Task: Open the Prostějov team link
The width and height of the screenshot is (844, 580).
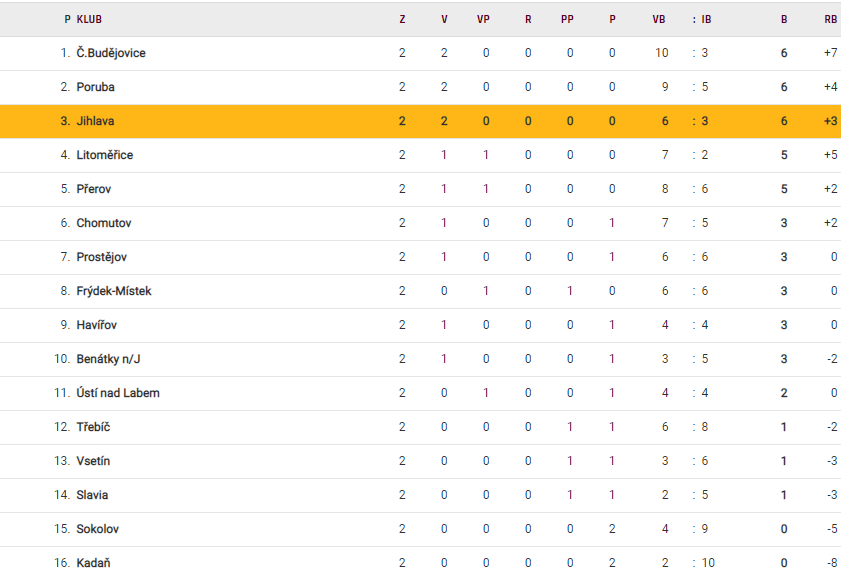Action: tap(102, 257)
